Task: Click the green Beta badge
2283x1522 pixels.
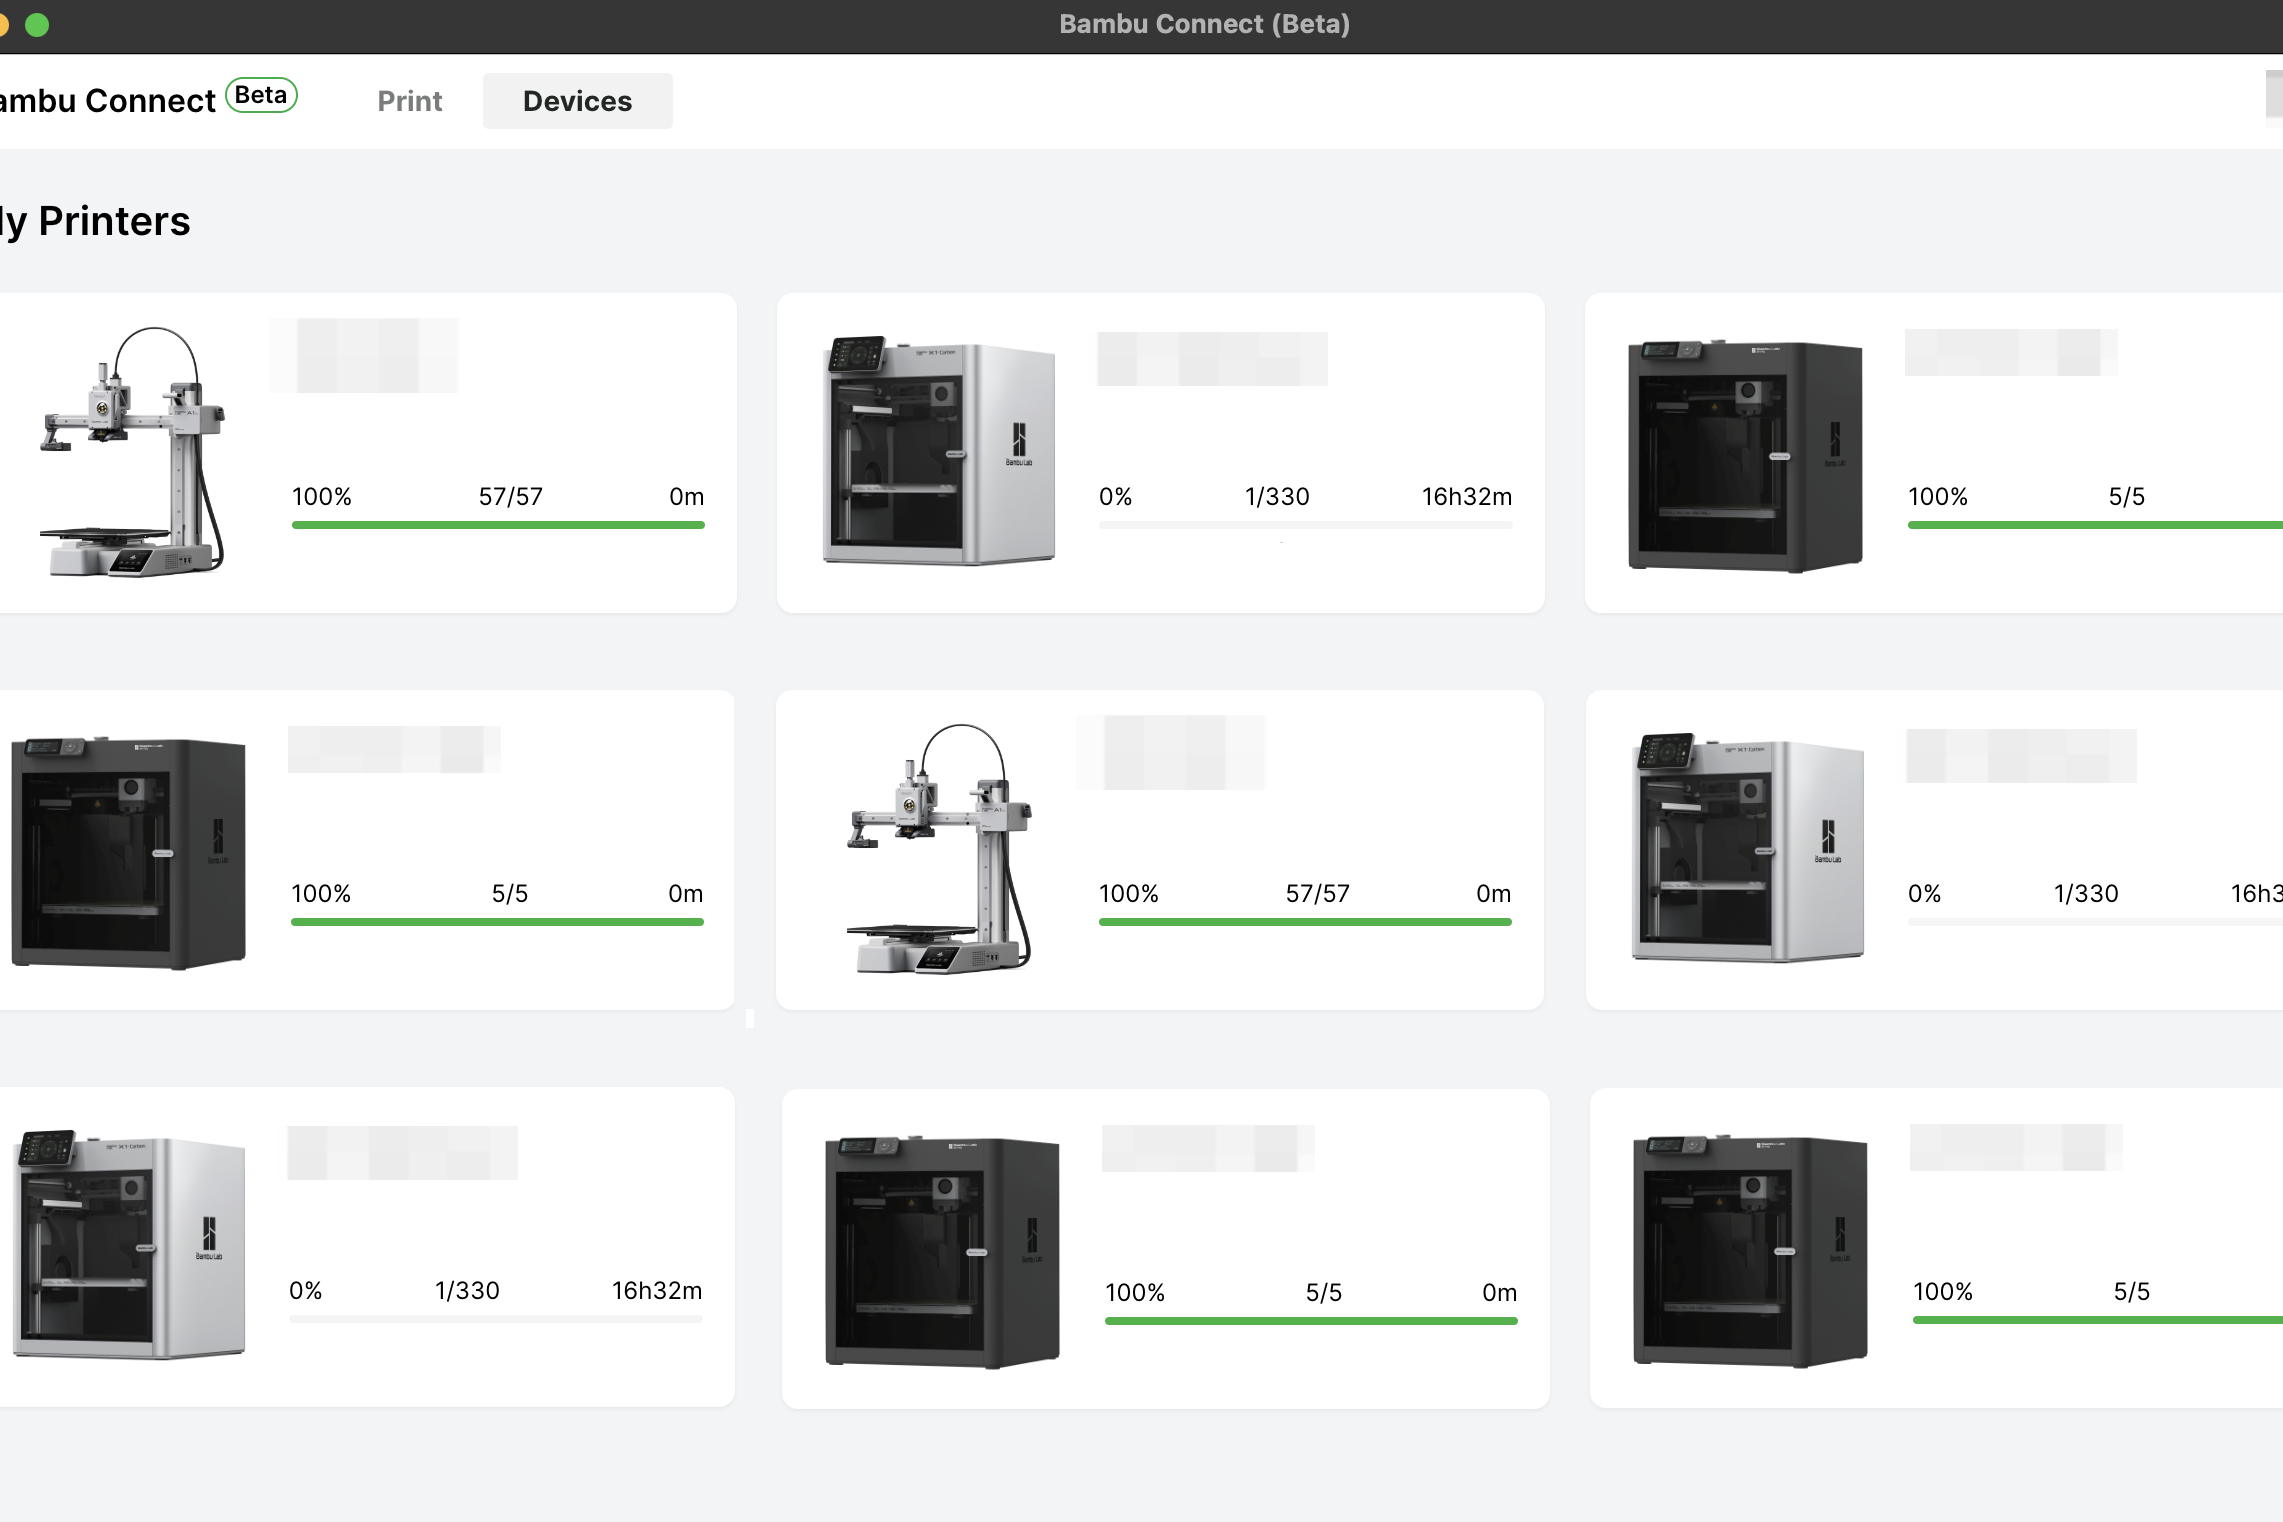Action: (261, 95)
